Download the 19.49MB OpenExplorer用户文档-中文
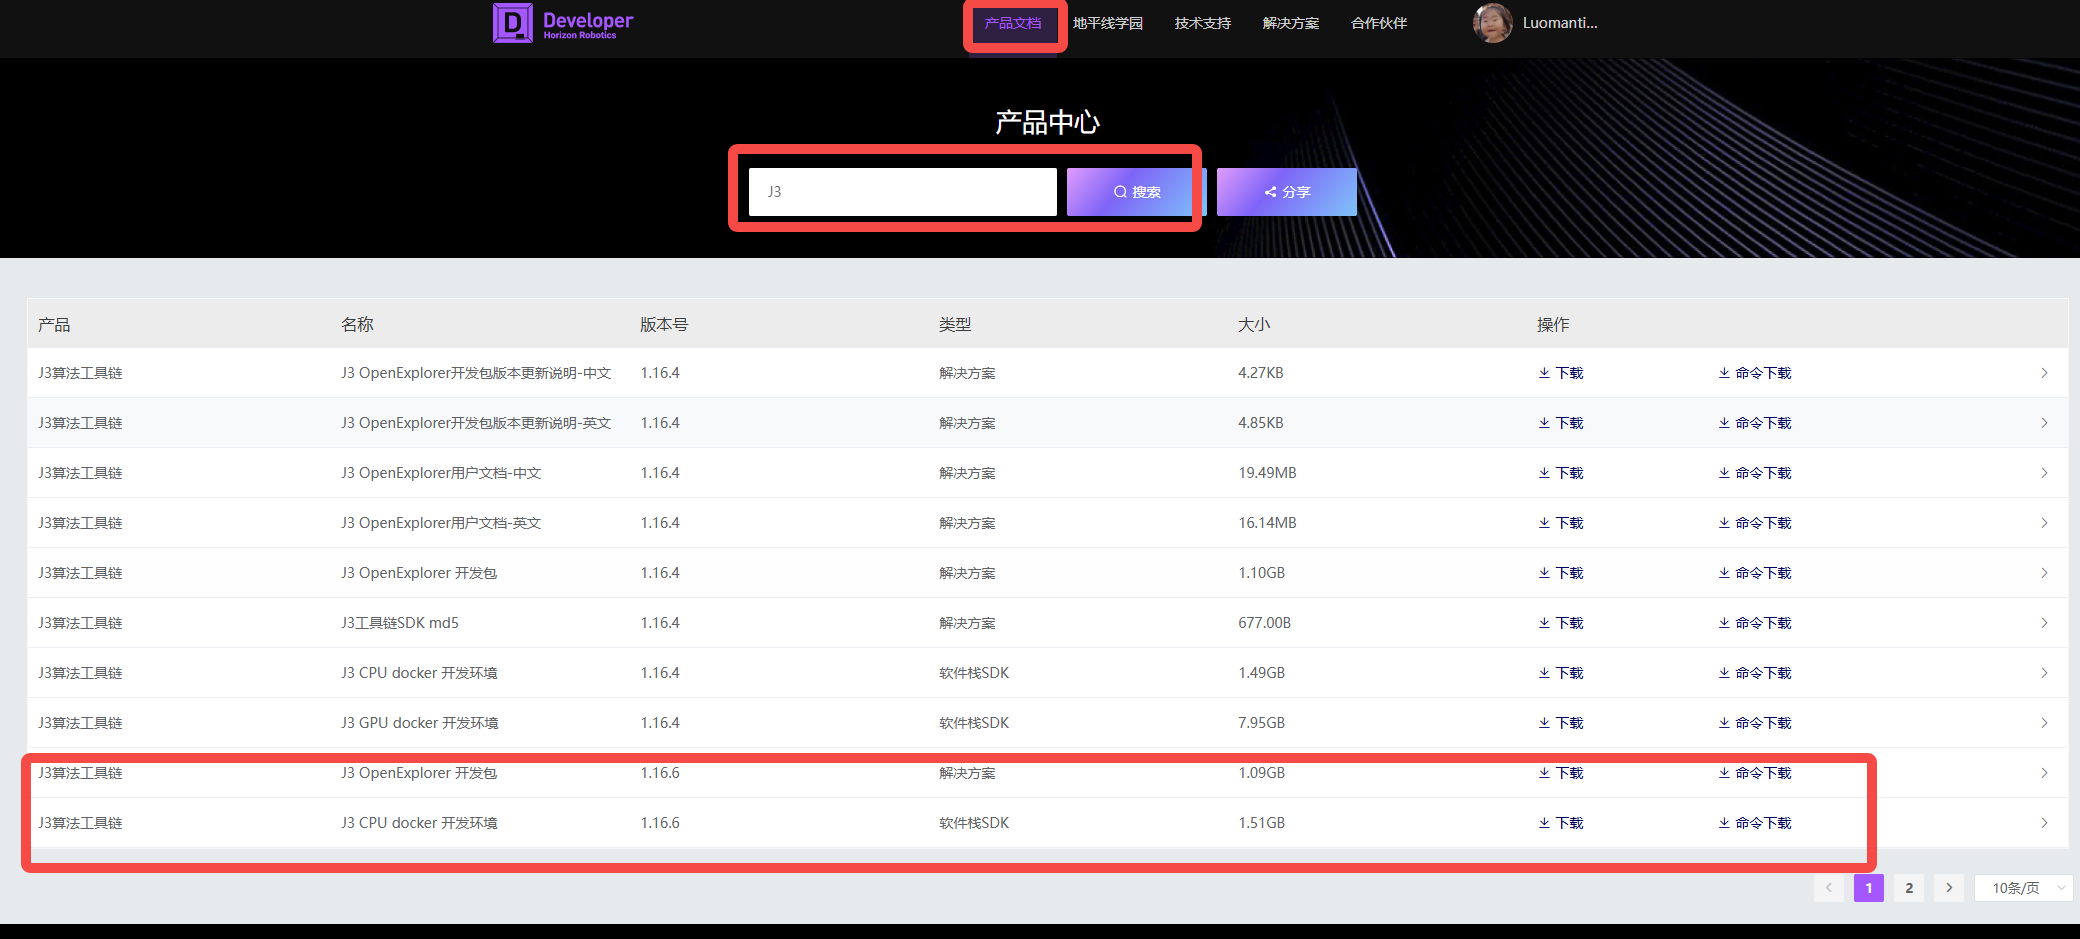The height and width of the screenshot is (939, 2080). 1561,473
